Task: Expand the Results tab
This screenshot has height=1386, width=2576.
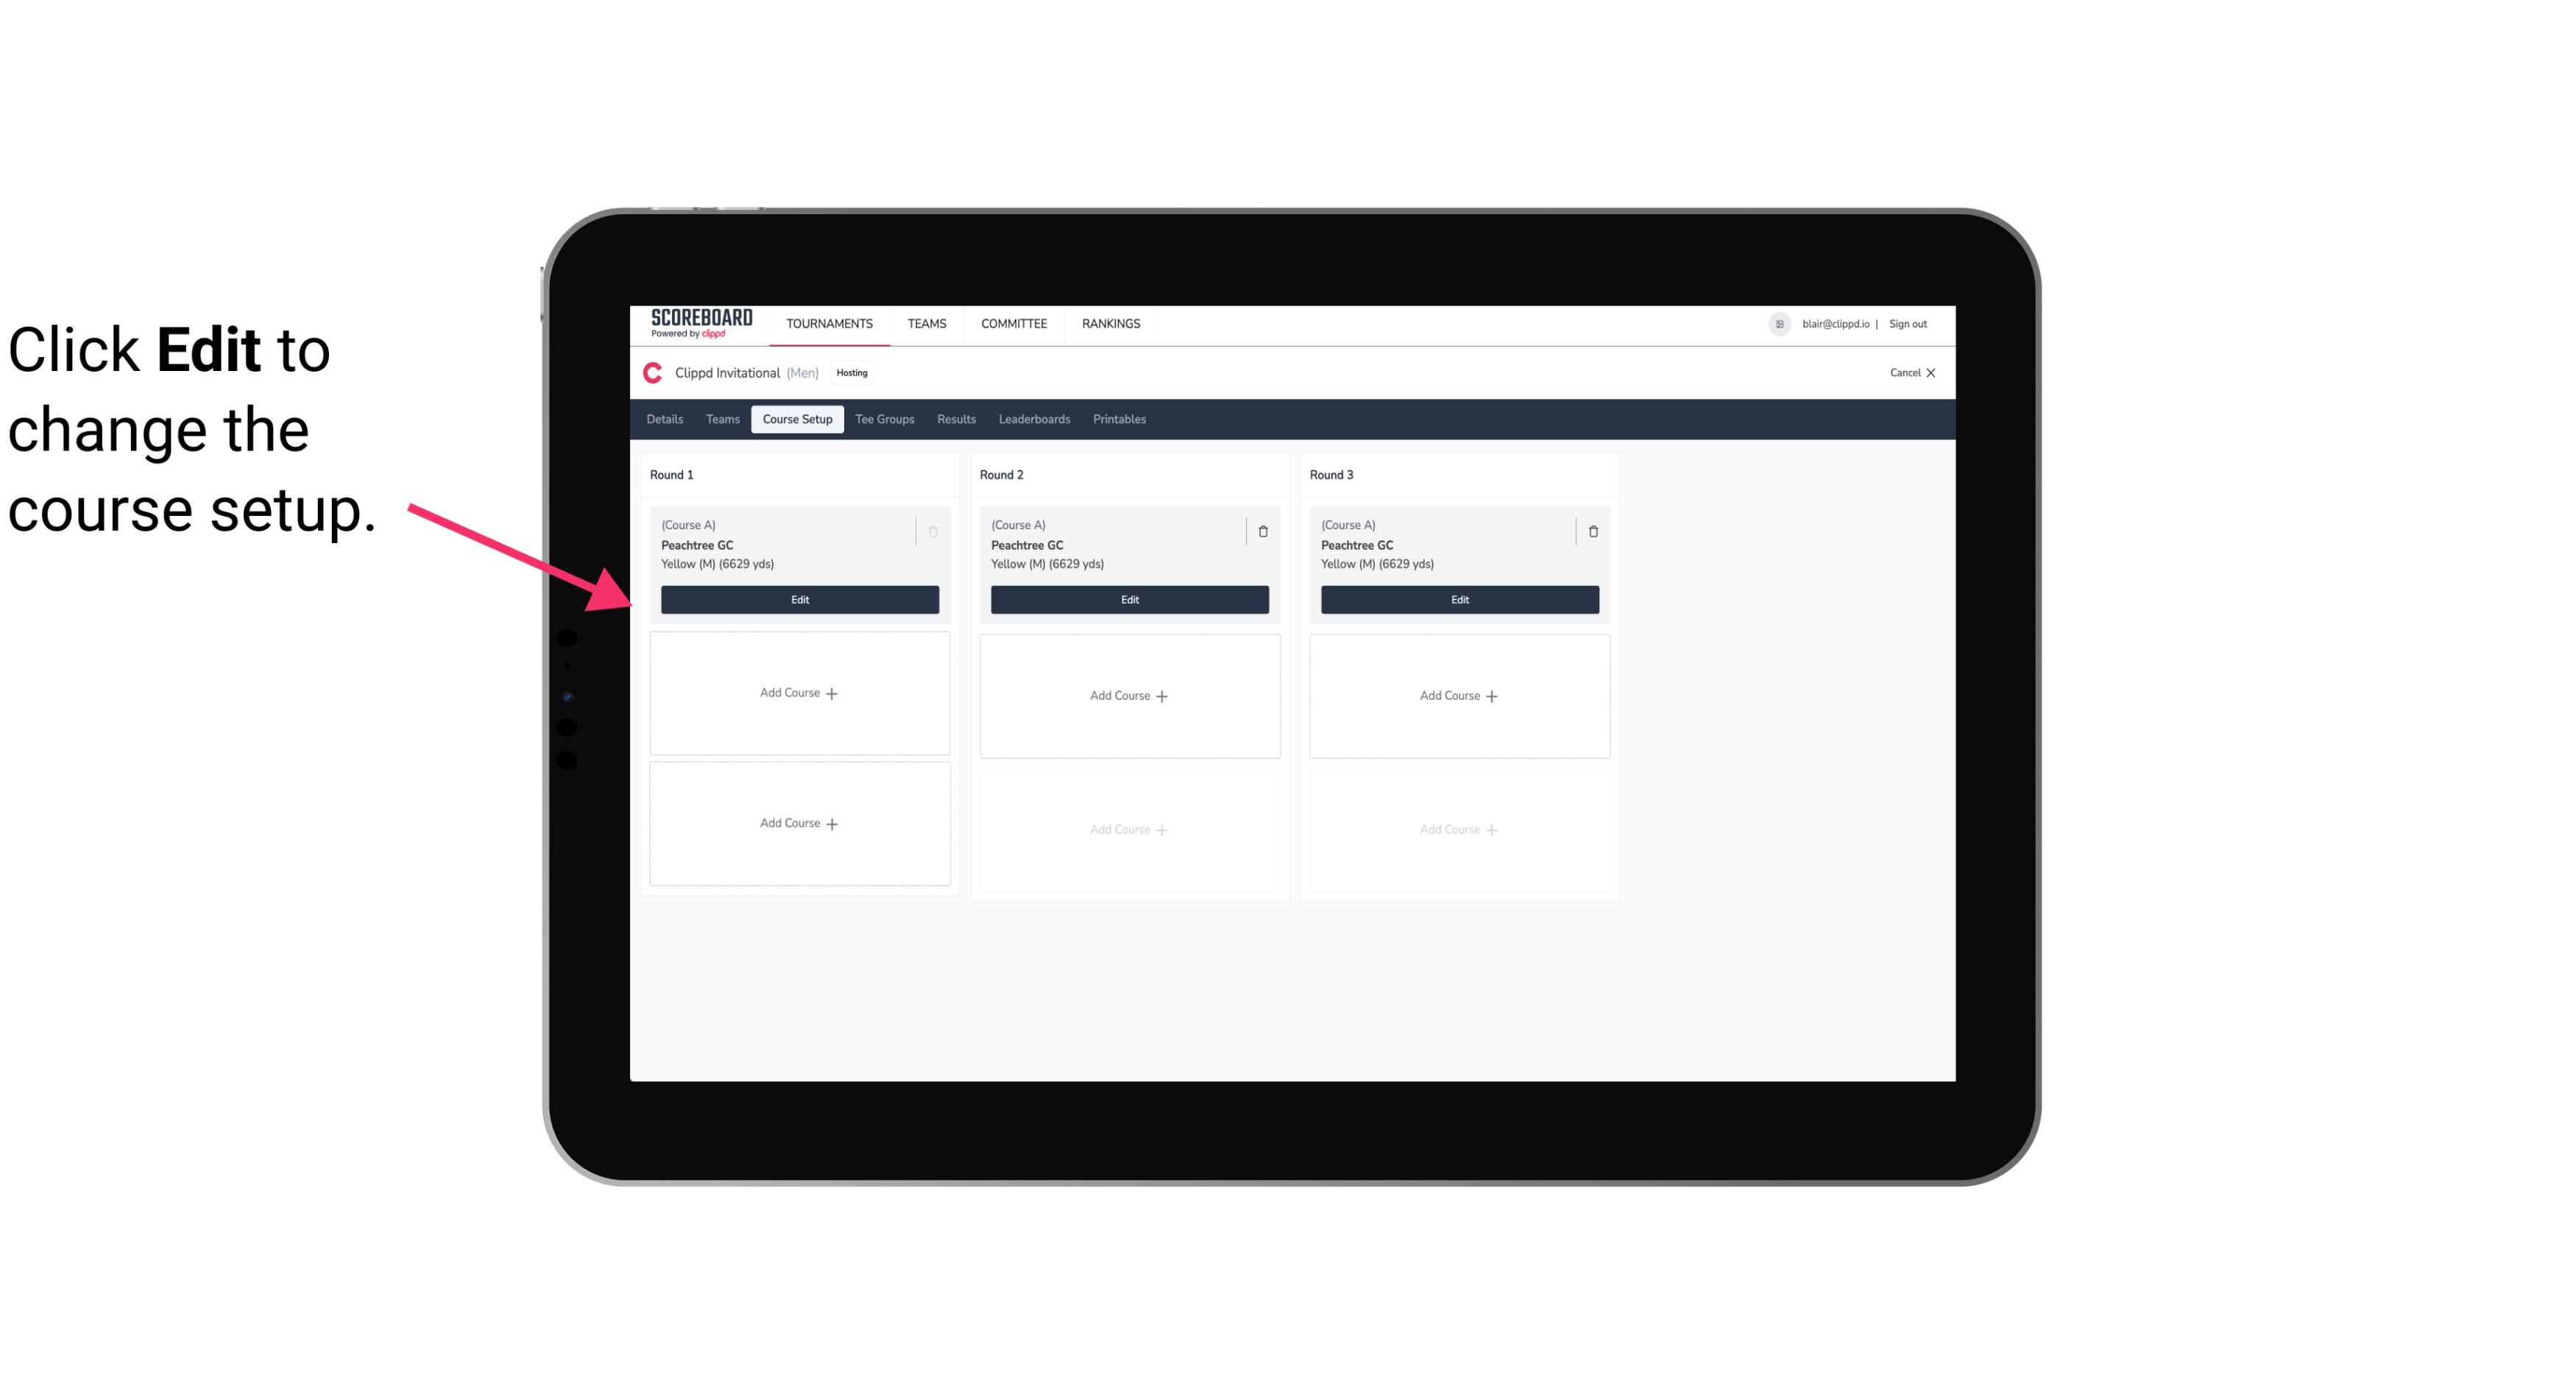Action: (957, 418)
